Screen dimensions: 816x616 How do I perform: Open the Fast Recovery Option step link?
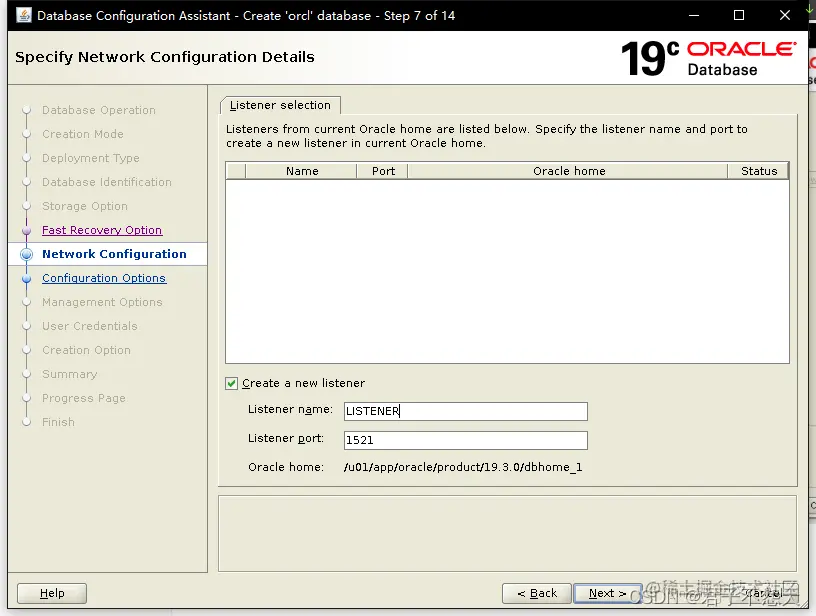pos(102,230)
